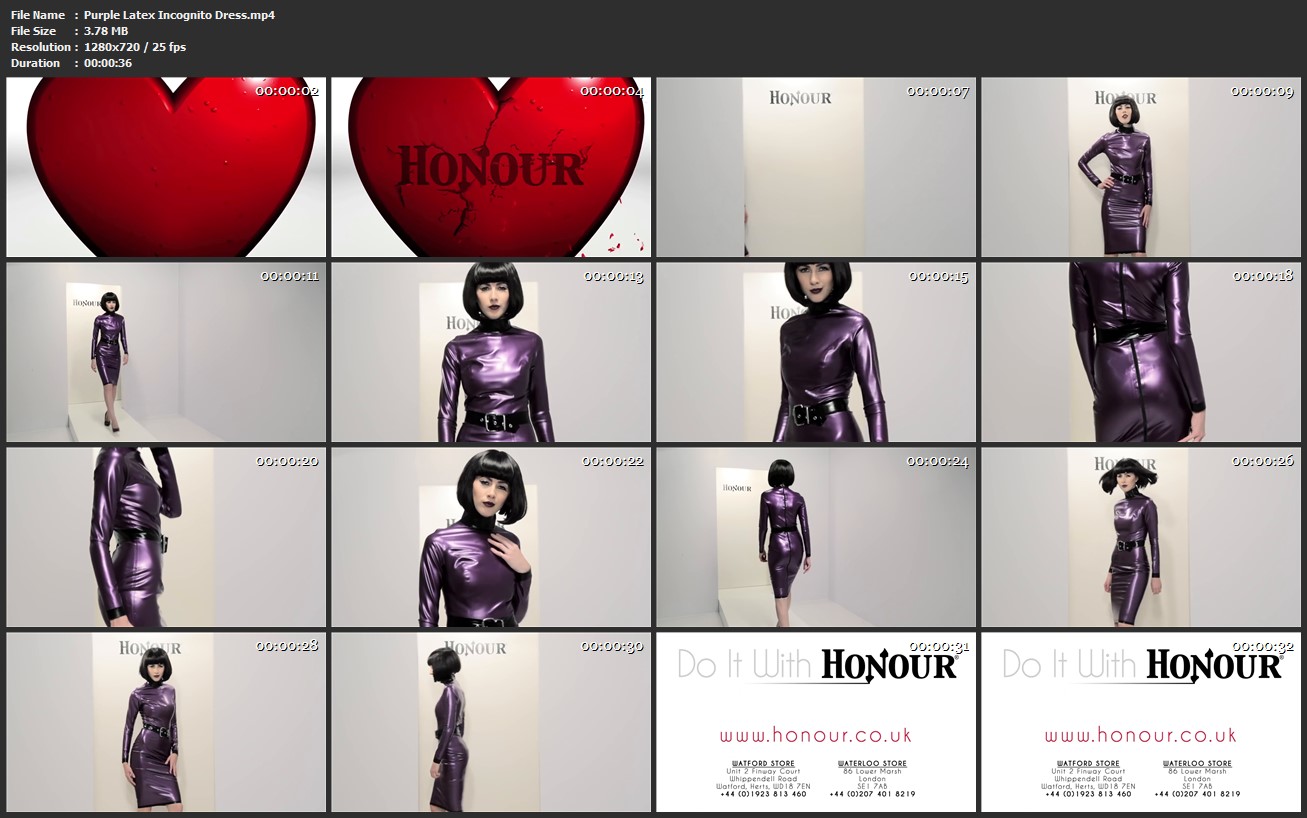Viewport: 1307px width, 818px height.
Task: Click the file name Purple Latex Incognito Dress.mp4
Action: 180,15
